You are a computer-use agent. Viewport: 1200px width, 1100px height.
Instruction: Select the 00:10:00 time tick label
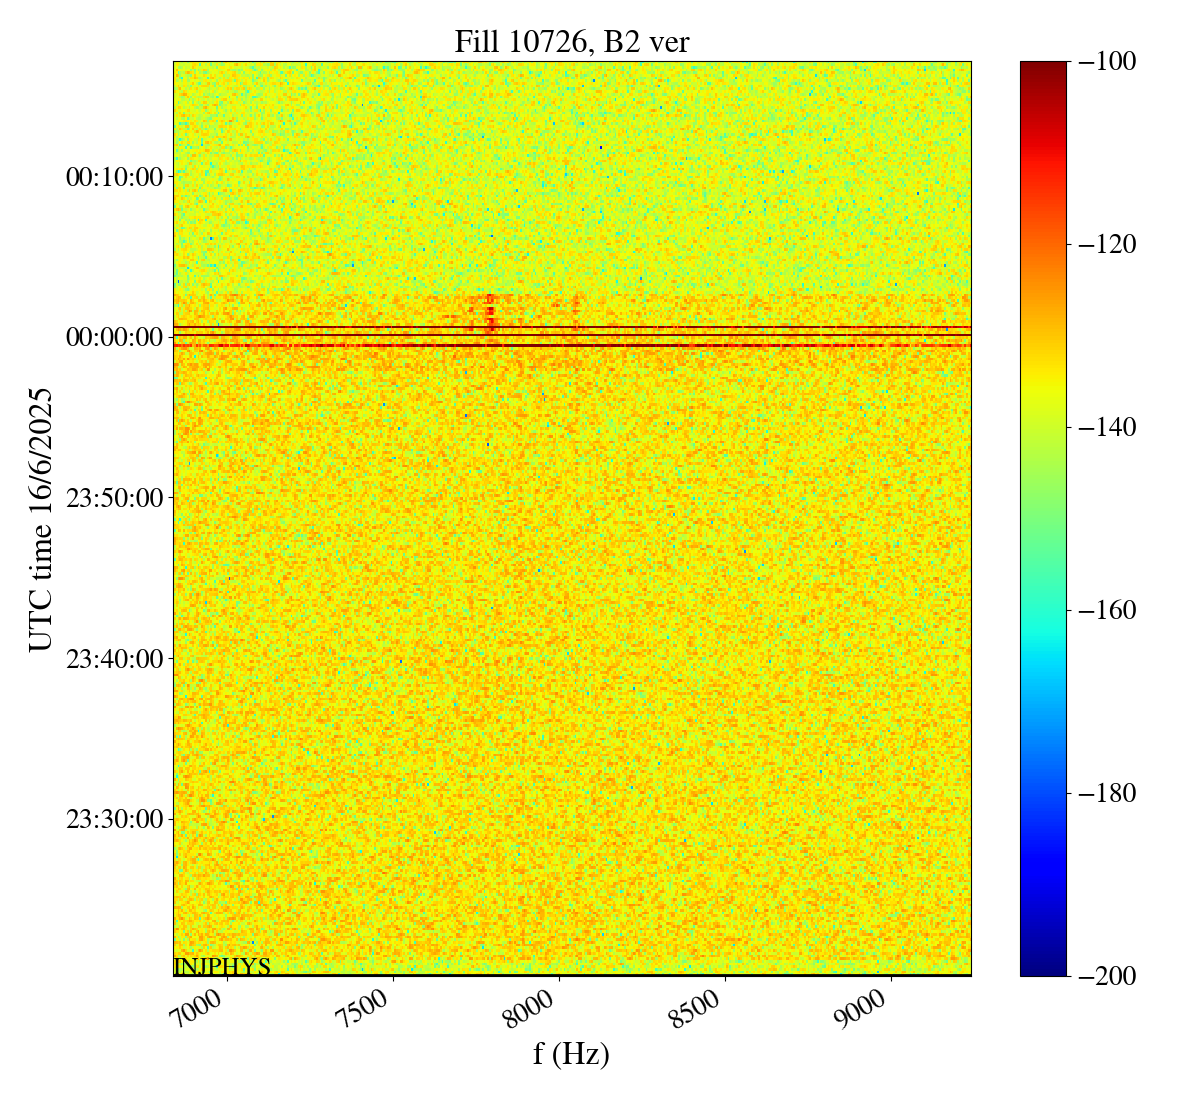point(113,177)
